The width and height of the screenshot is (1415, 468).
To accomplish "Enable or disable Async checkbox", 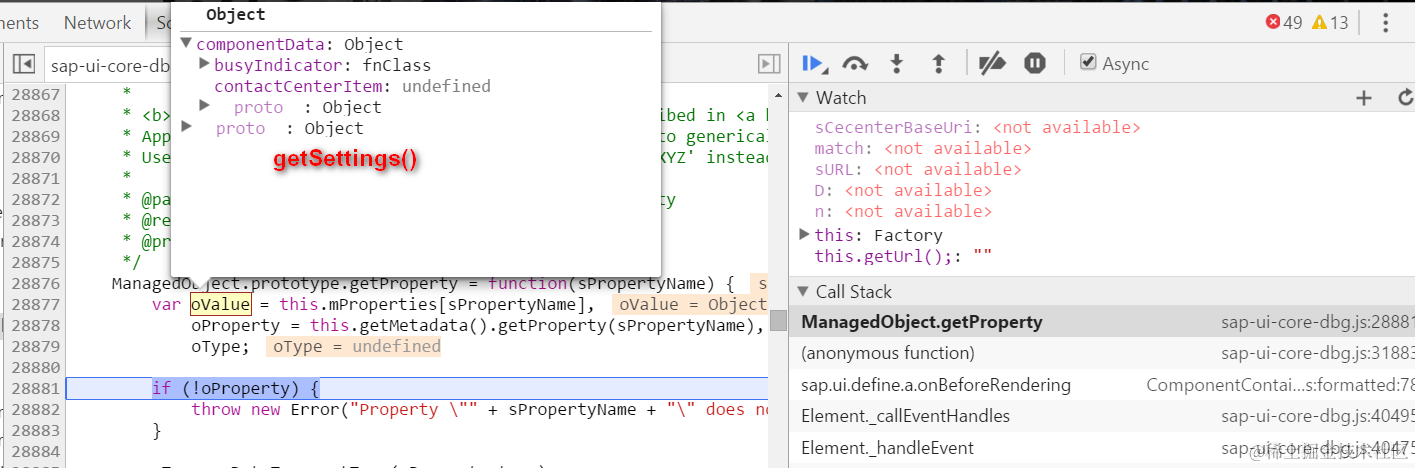I will point(1088,63).
